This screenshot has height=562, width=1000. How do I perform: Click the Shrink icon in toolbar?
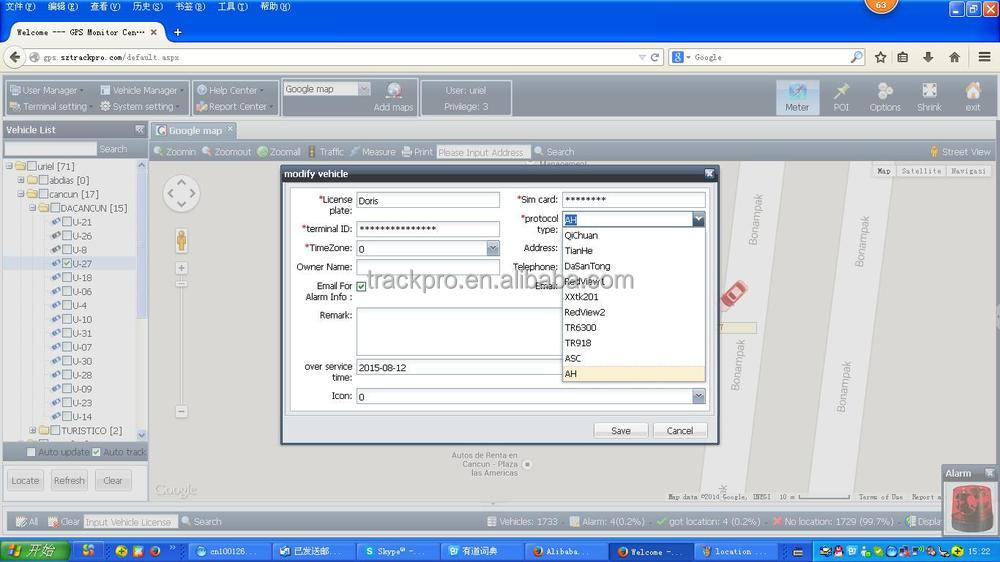[929, 92]
